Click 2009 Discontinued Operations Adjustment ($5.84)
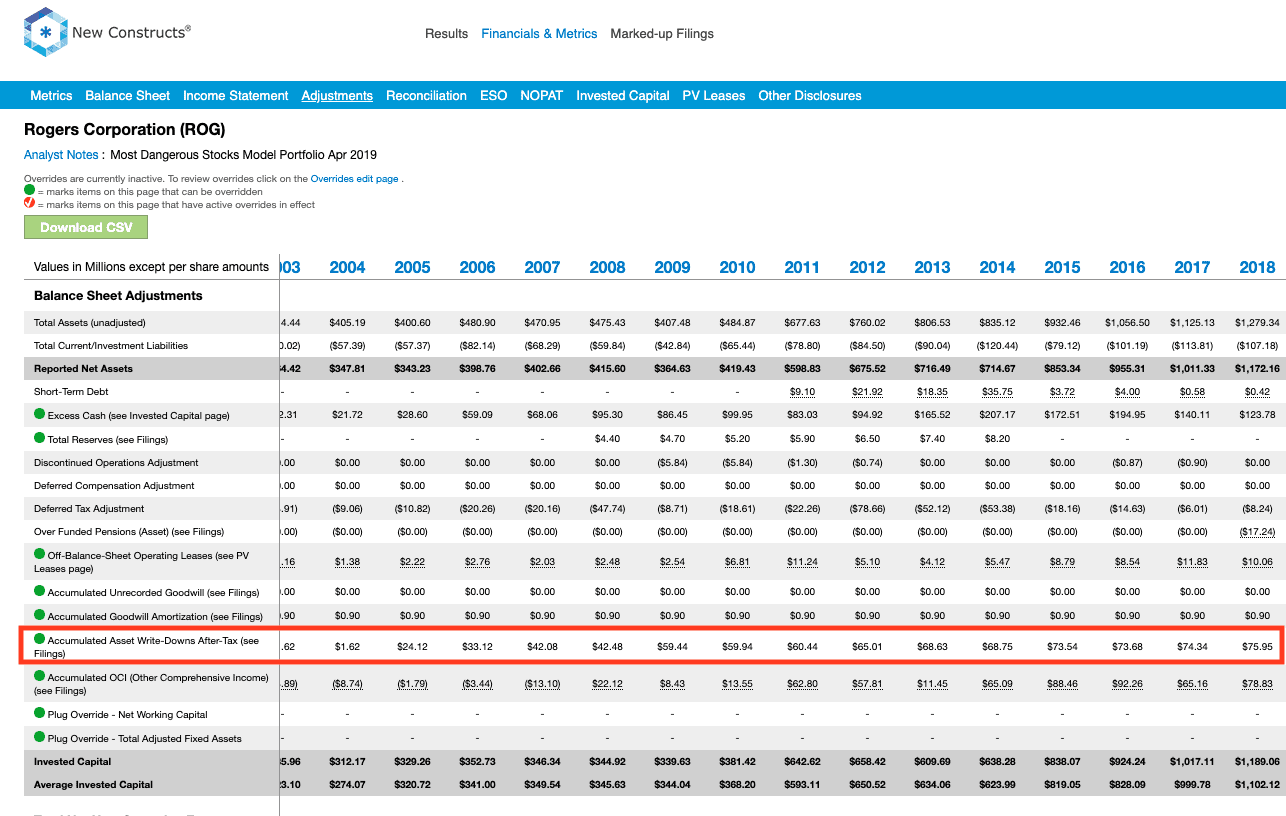This screenshot has height=816, width=1286. [672, 463]
